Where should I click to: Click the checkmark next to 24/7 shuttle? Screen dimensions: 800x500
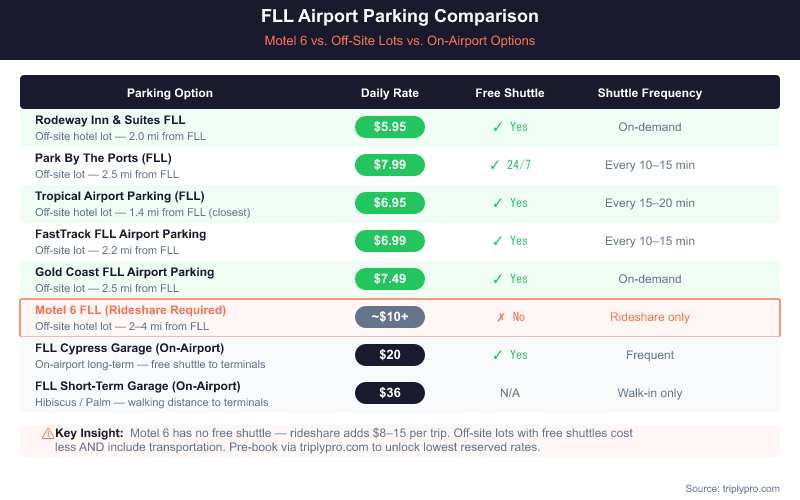click(495, 165)
